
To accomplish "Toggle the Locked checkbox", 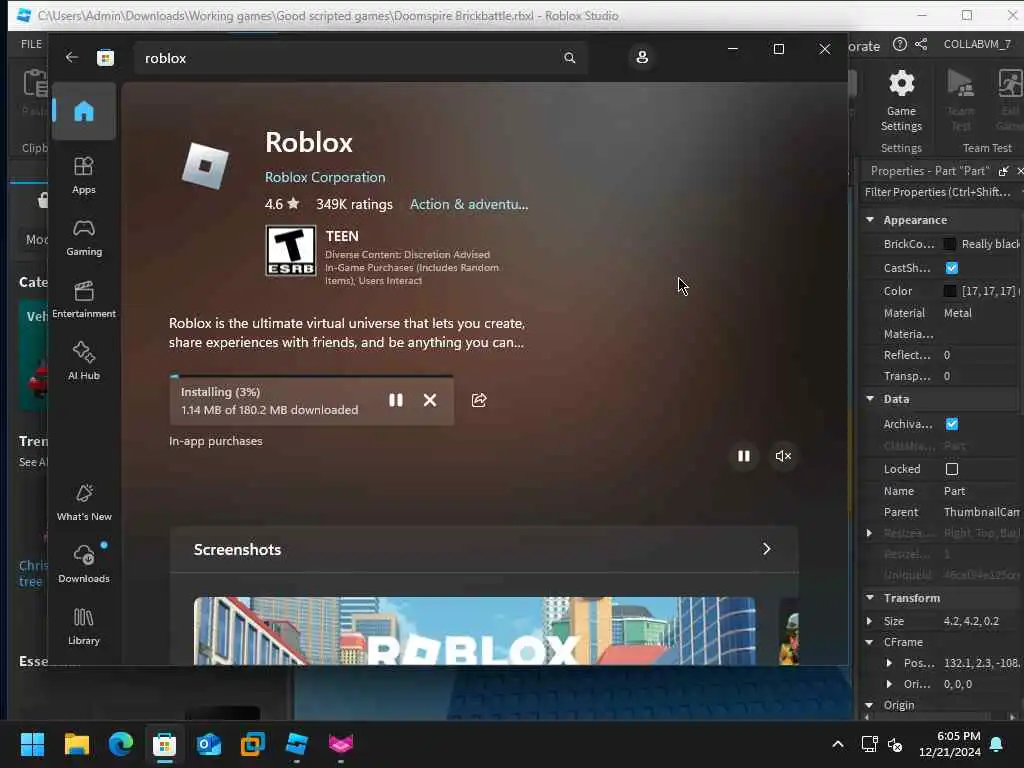I will pos(952,469).
